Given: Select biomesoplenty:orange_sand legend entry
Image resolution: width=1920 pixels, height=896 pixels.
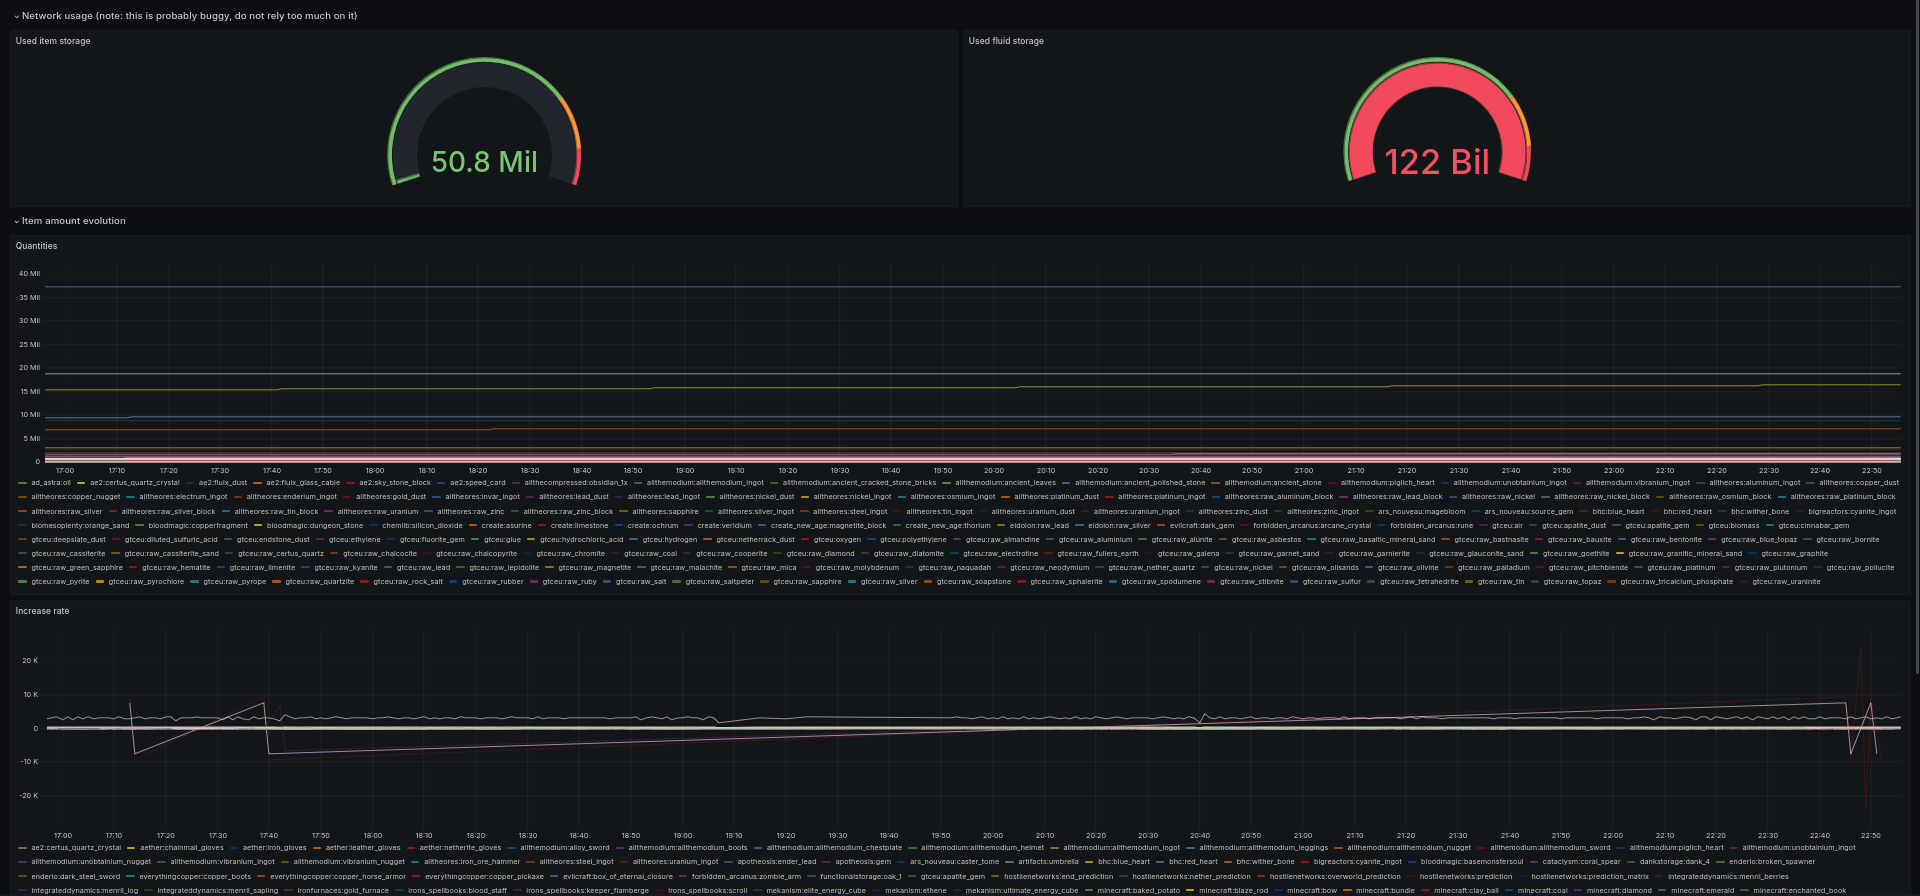Looking at the screenshot, I should (x=80, y=525).
